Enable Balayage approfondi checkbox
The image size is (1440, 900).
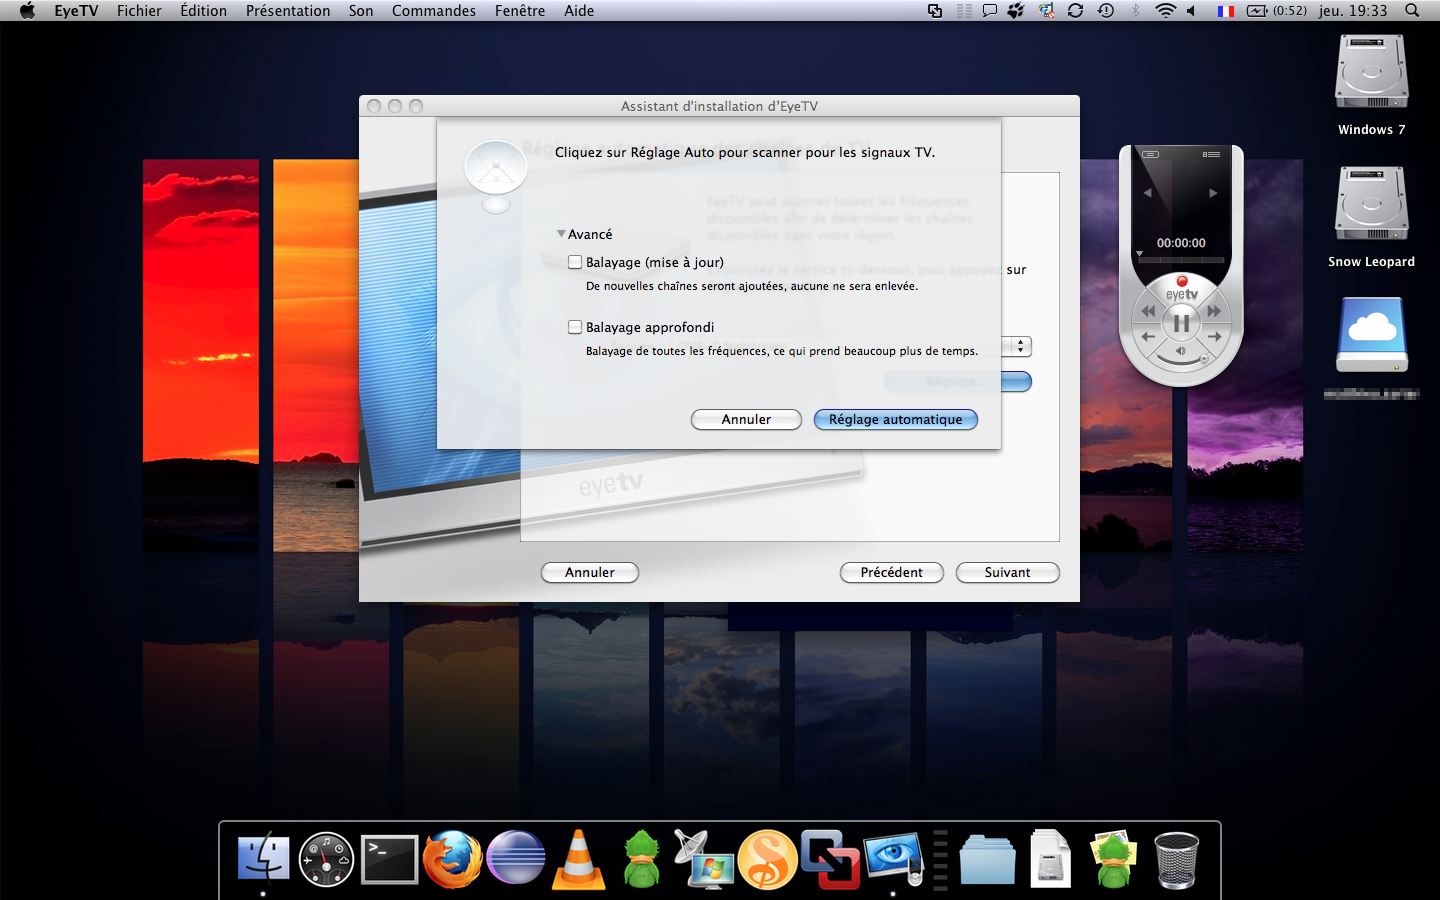575,327
